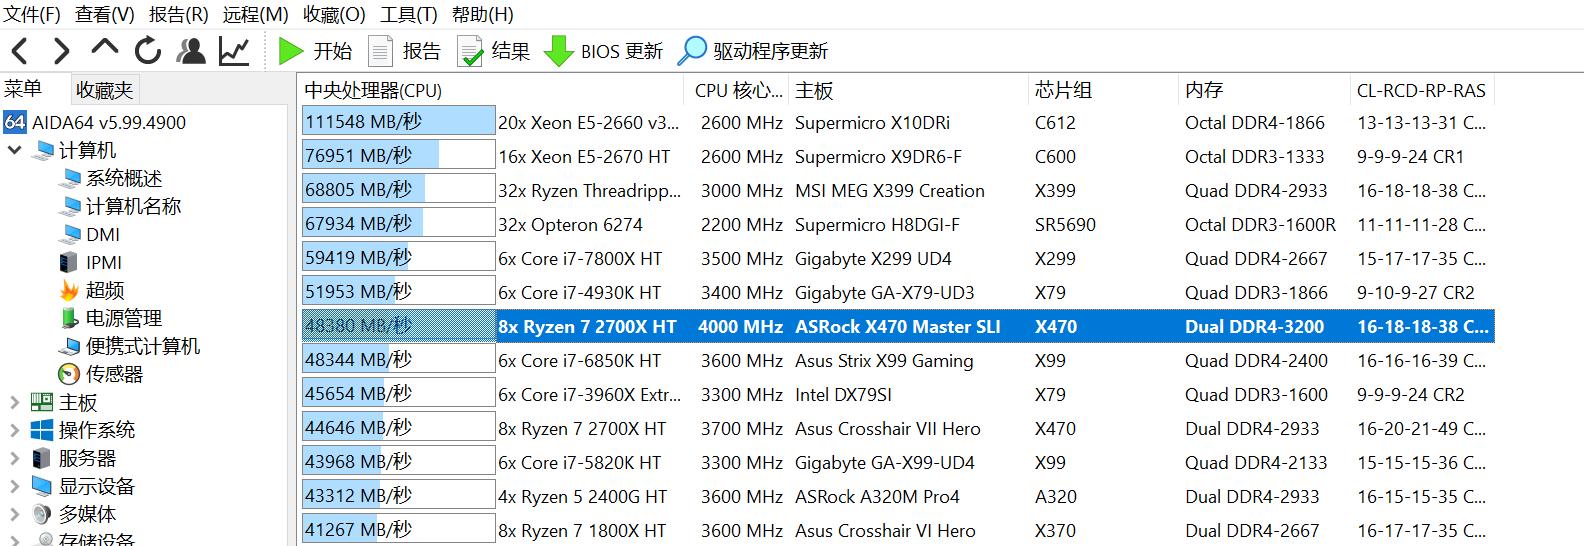Click the refresh icon in toolbar

(x=148, y=50)
